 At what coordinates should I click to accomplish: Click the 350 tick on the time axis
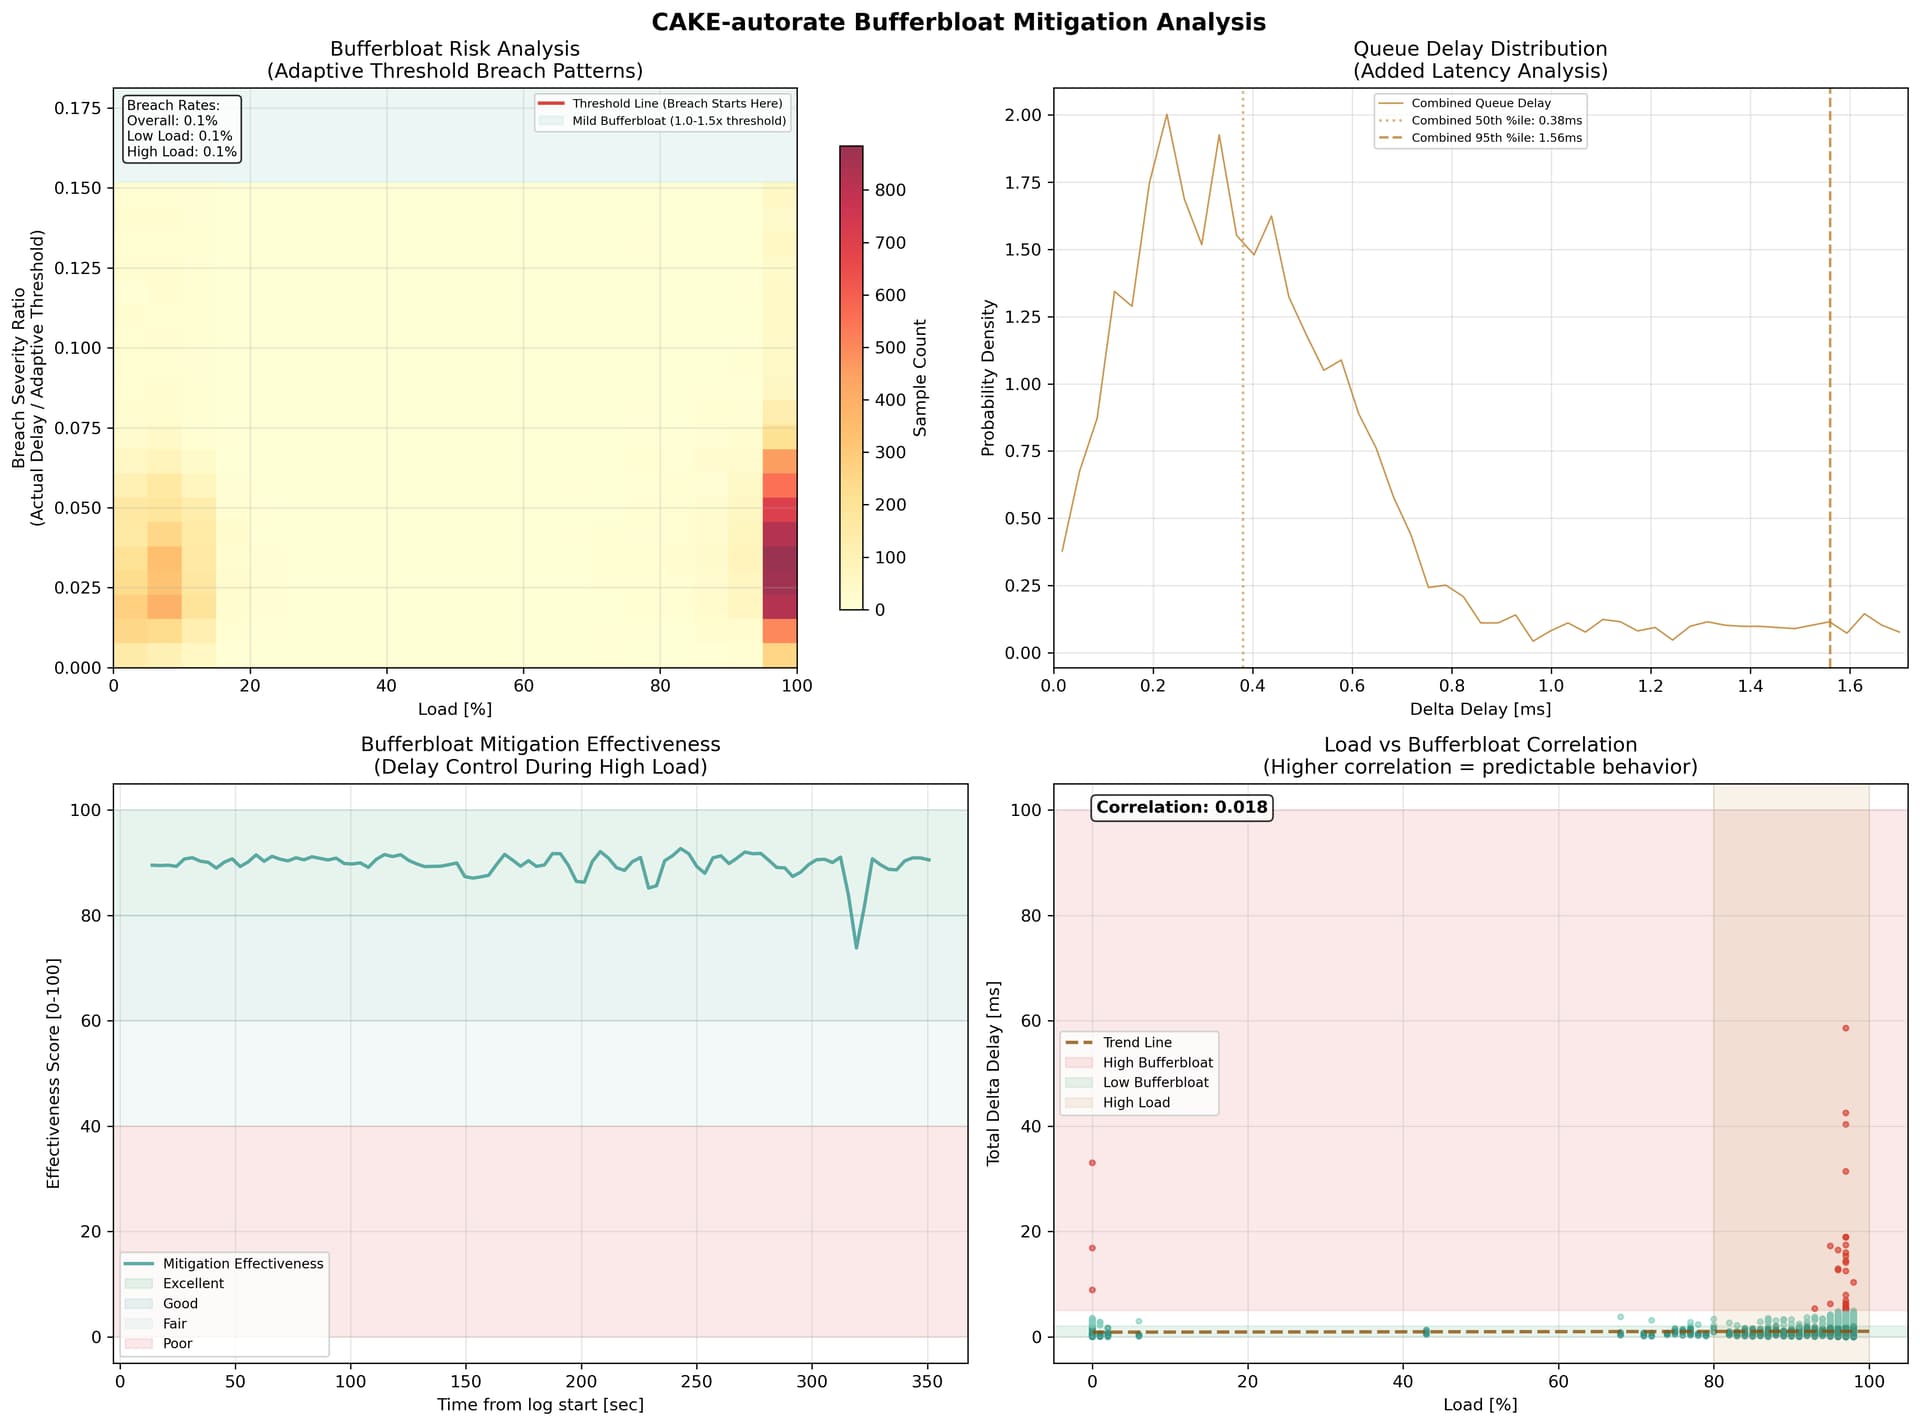tap(928, 1381)
